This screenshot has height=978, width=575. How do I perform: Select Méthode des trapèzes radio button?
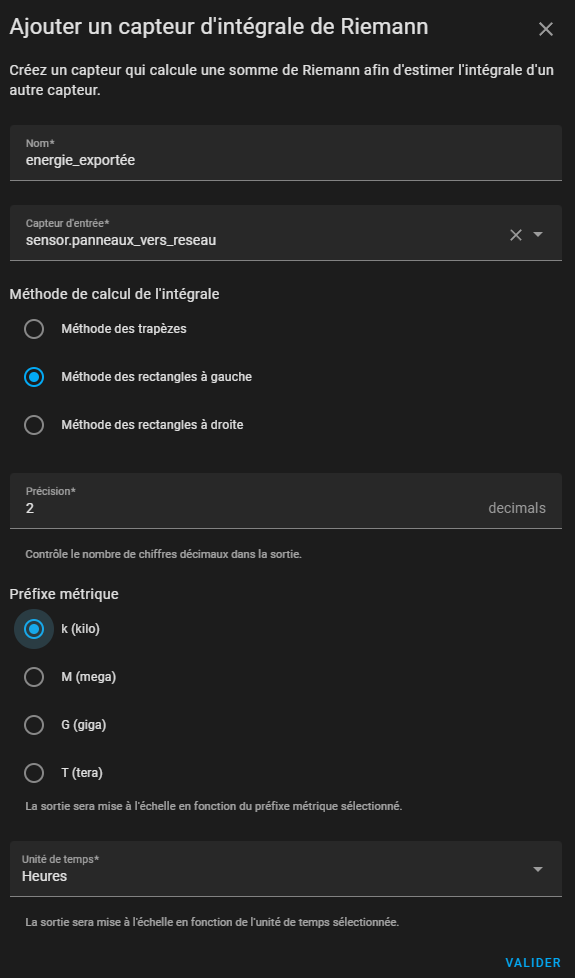coord(34,329)
